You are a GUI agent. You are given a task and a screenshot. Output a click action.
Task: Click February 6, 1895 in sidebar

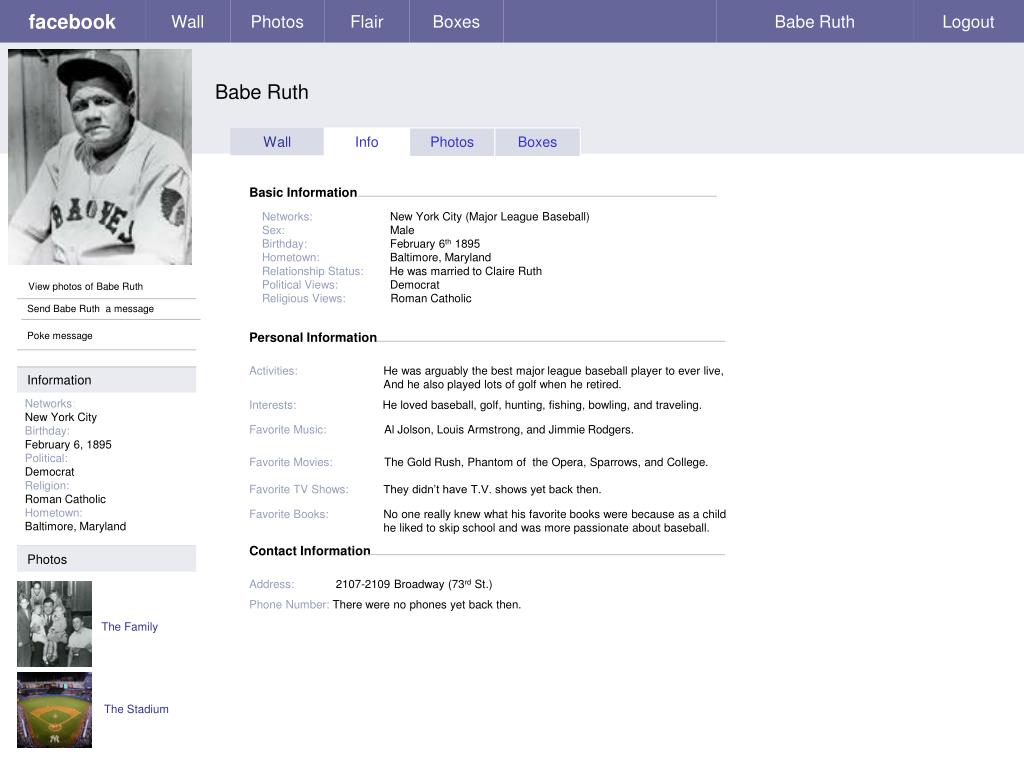pyautogui.click(x=68, y=444)
